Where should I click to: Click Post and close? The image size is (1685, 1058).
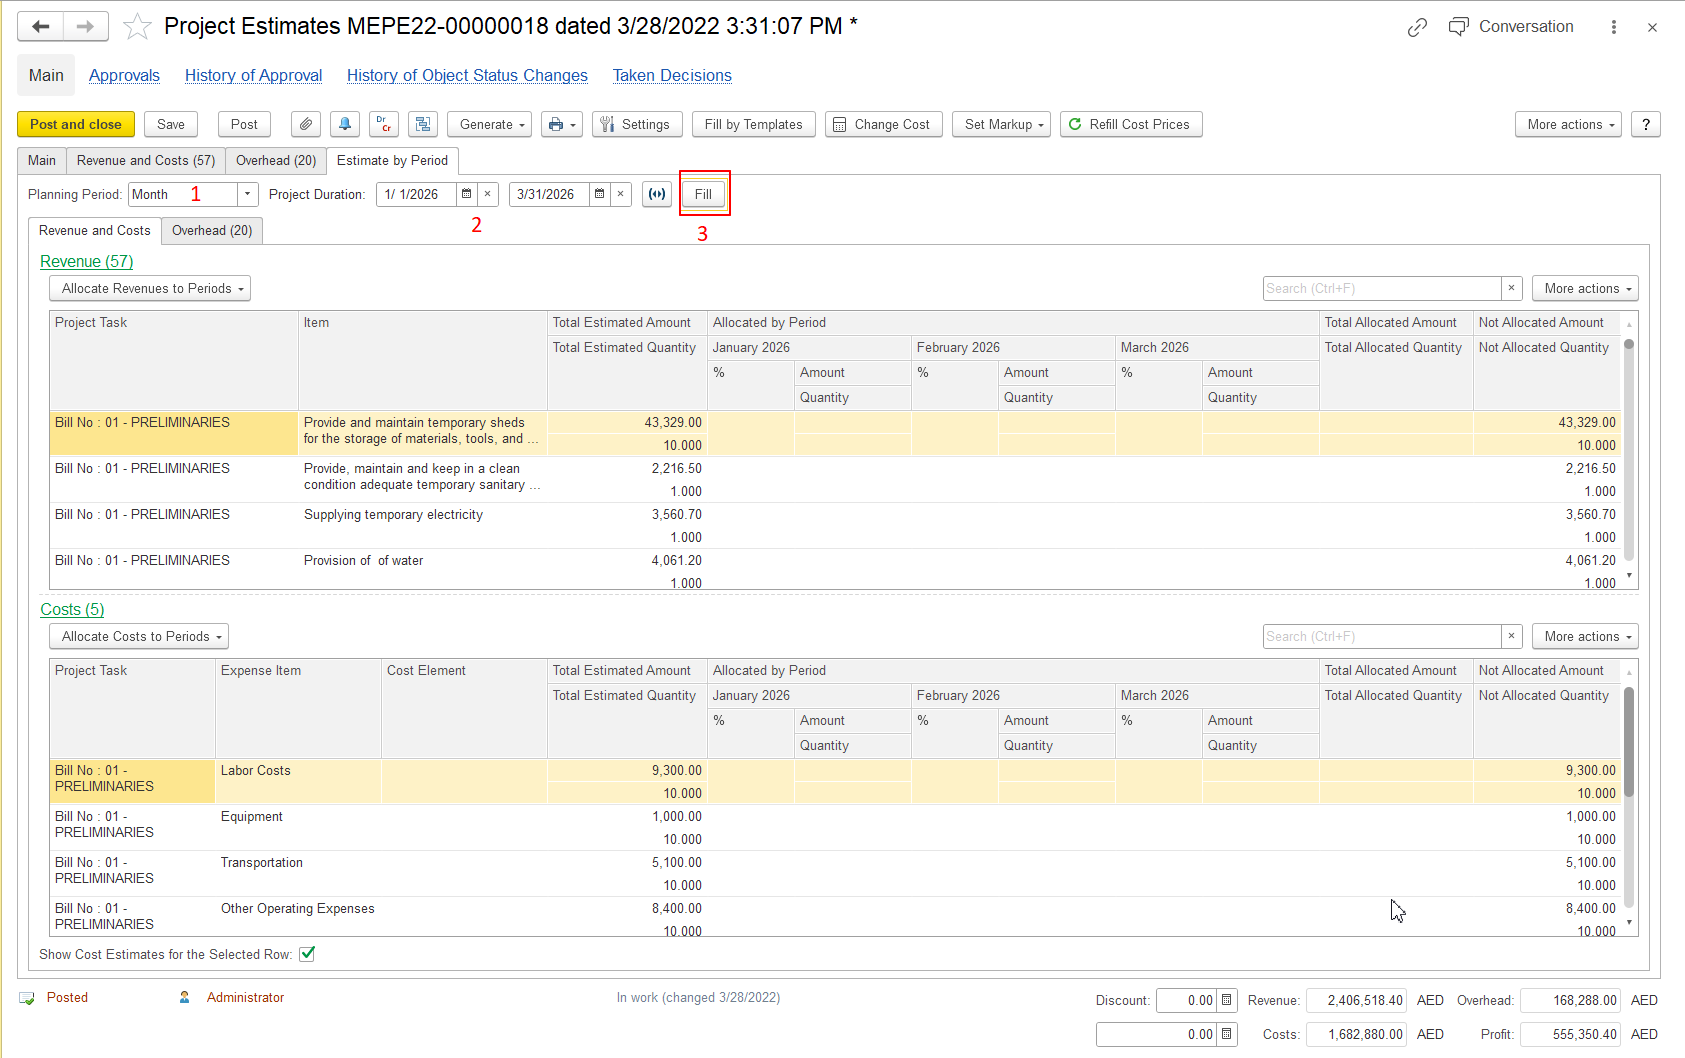[76, 124]
